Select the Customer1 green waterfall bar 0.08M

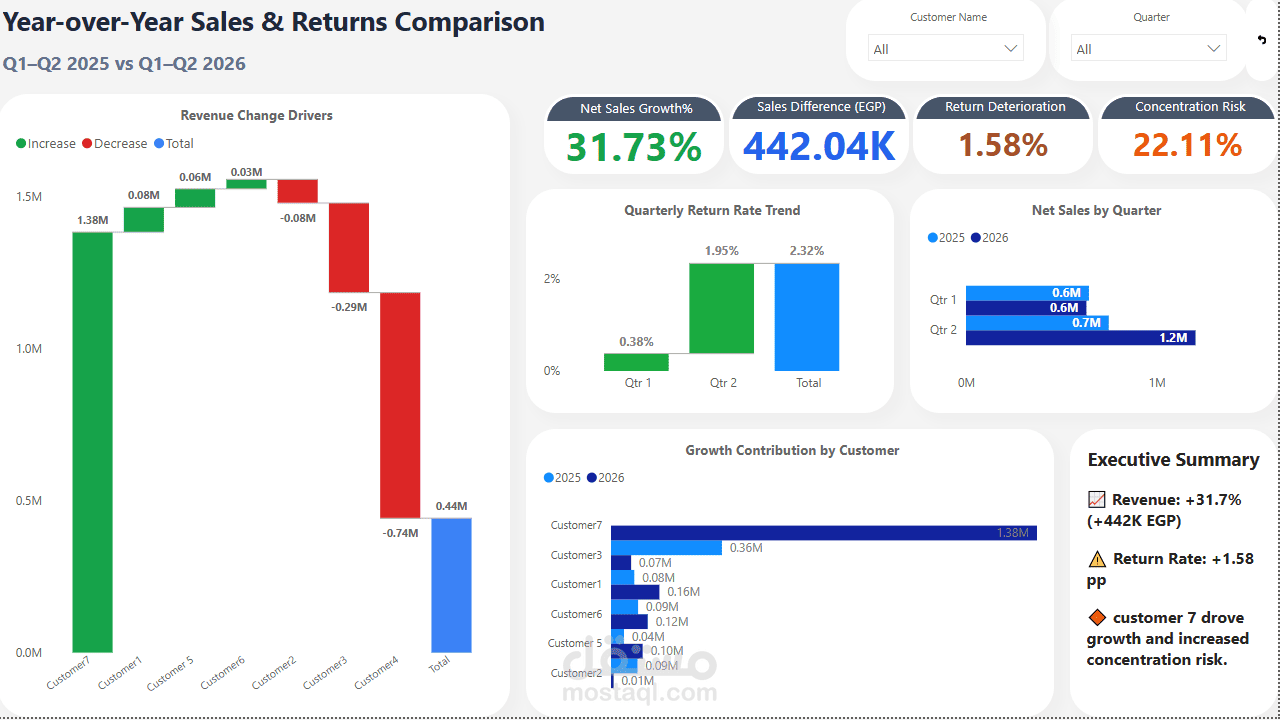(x=143, y=220)
